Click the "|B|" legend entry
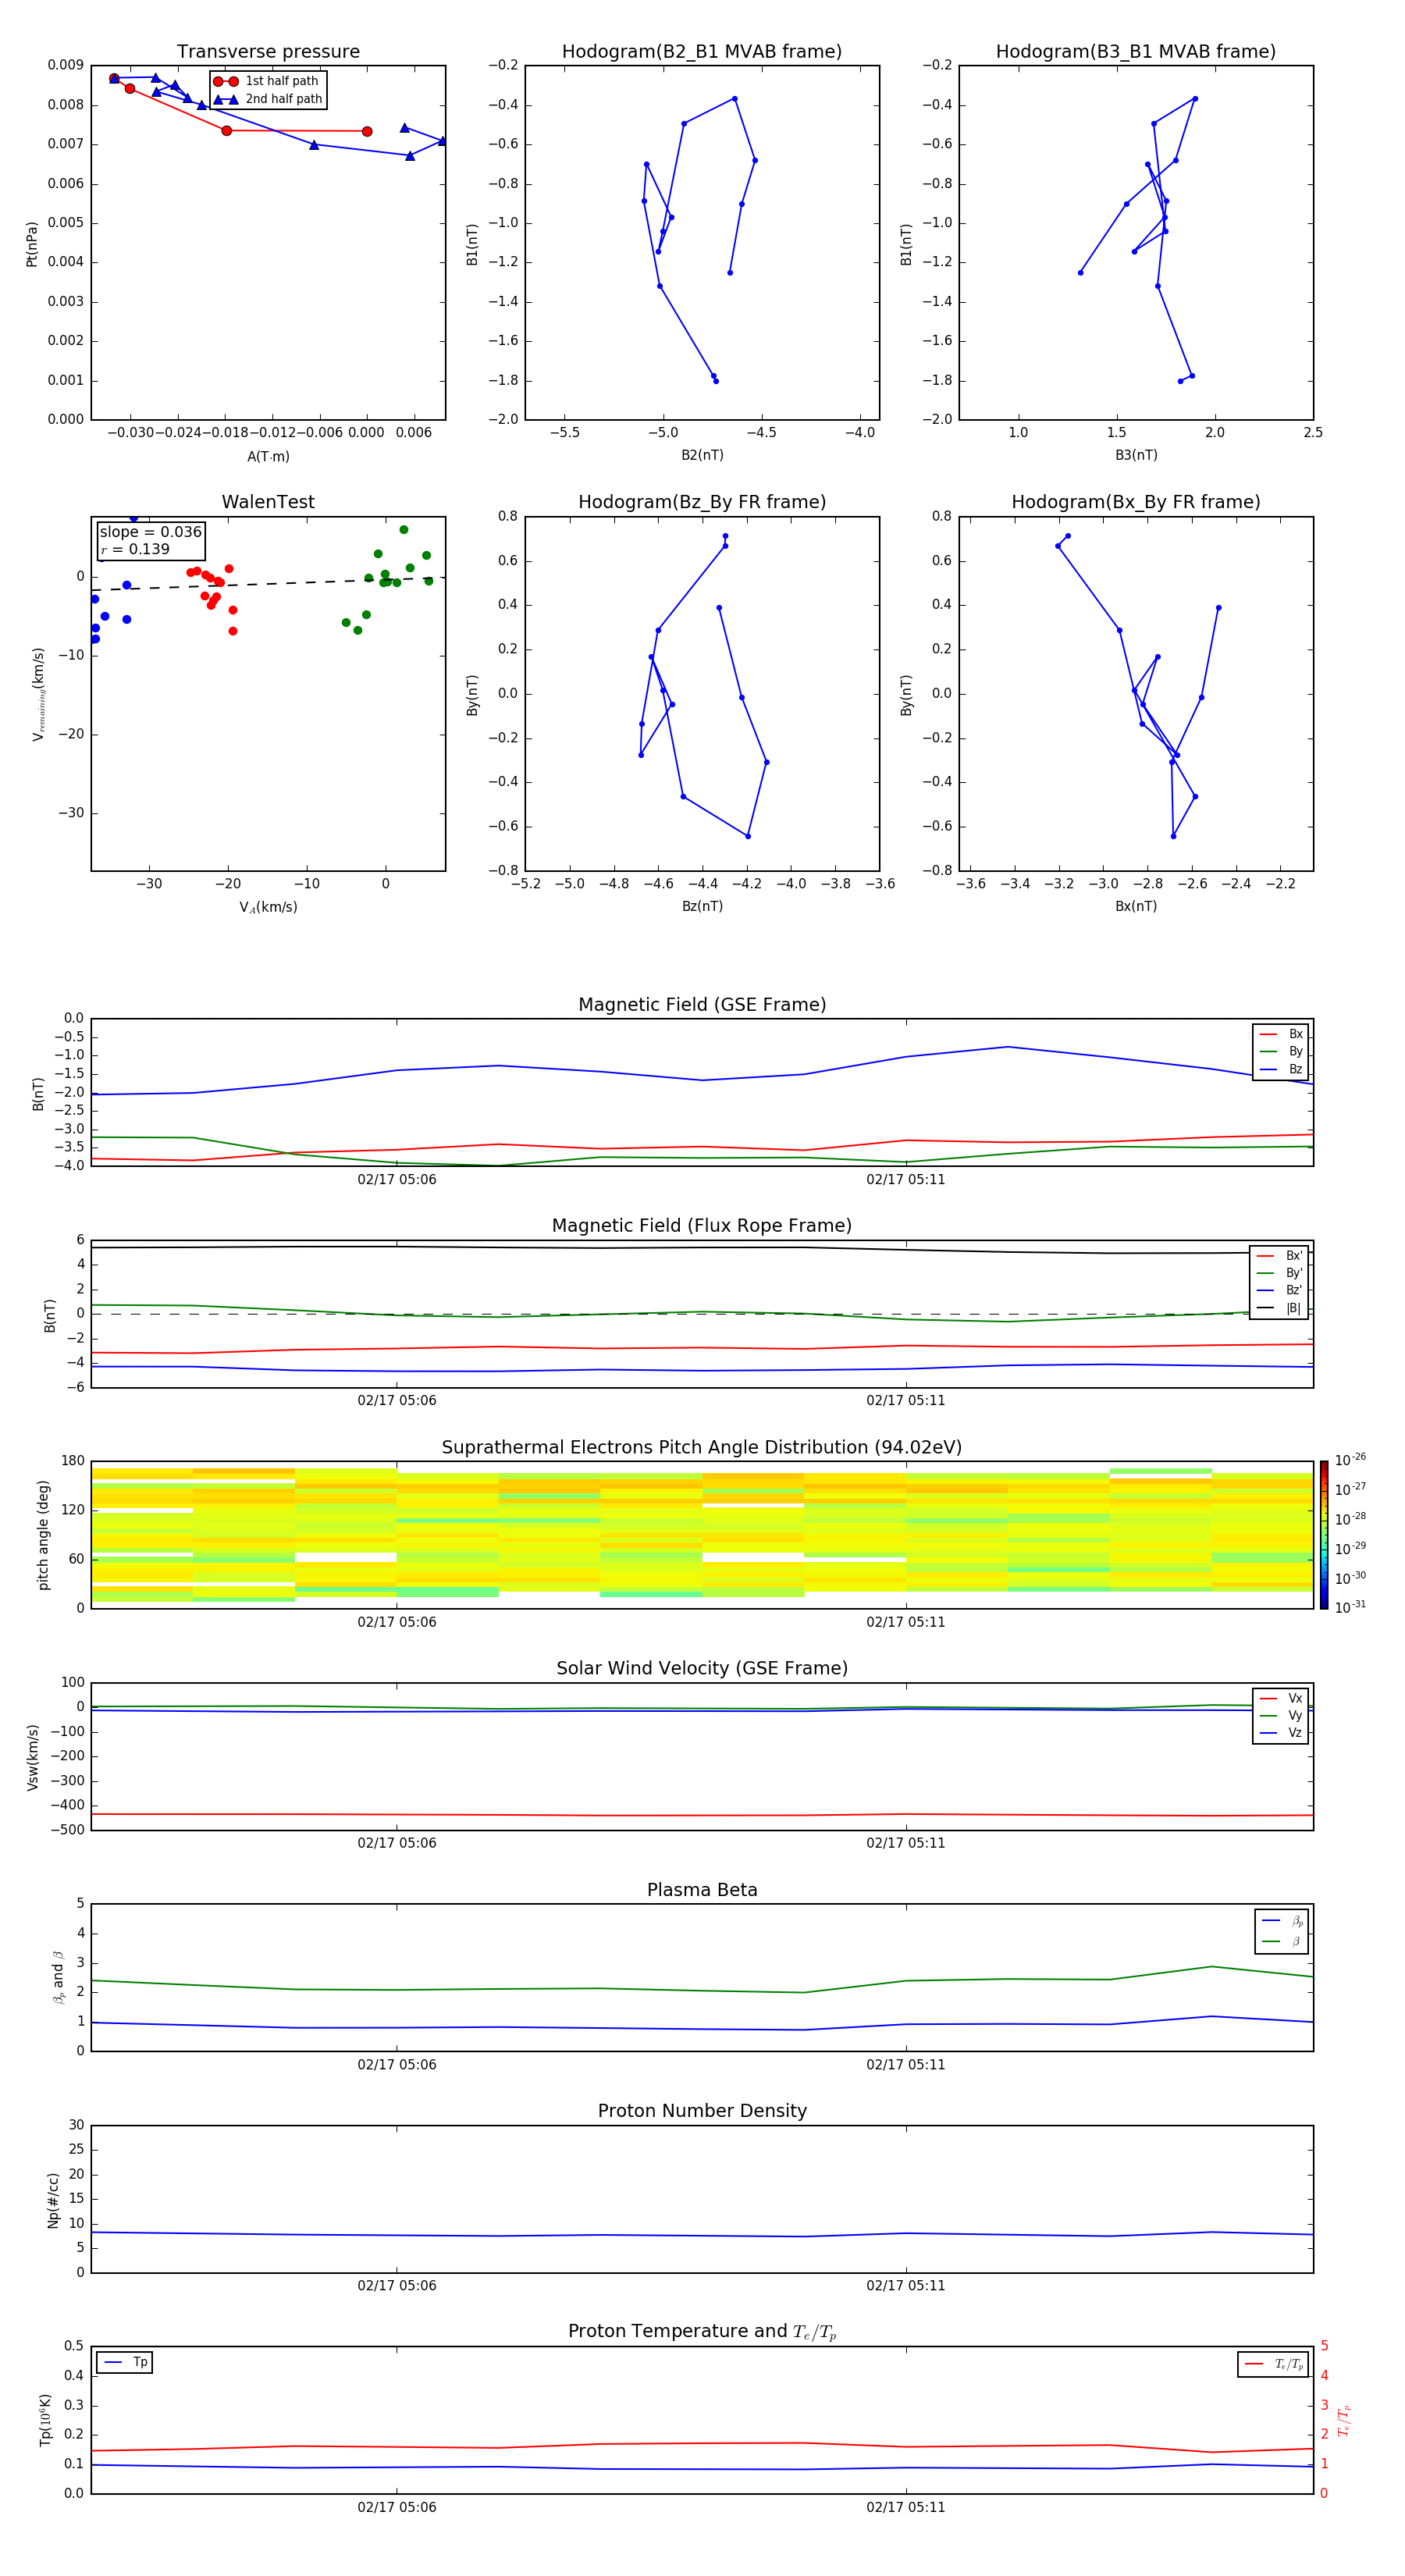 (x=1280, y=1308)
